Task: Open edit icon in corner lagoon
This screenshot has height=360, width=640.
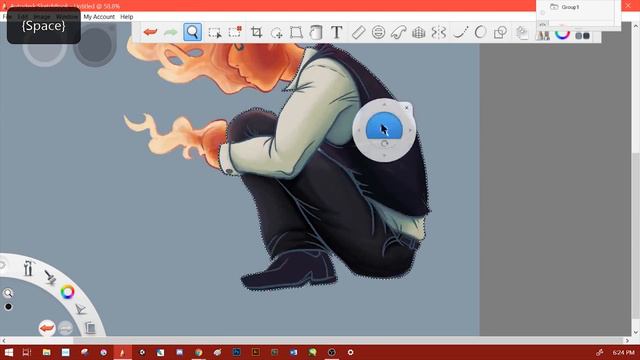Action: tap(81, 309)
